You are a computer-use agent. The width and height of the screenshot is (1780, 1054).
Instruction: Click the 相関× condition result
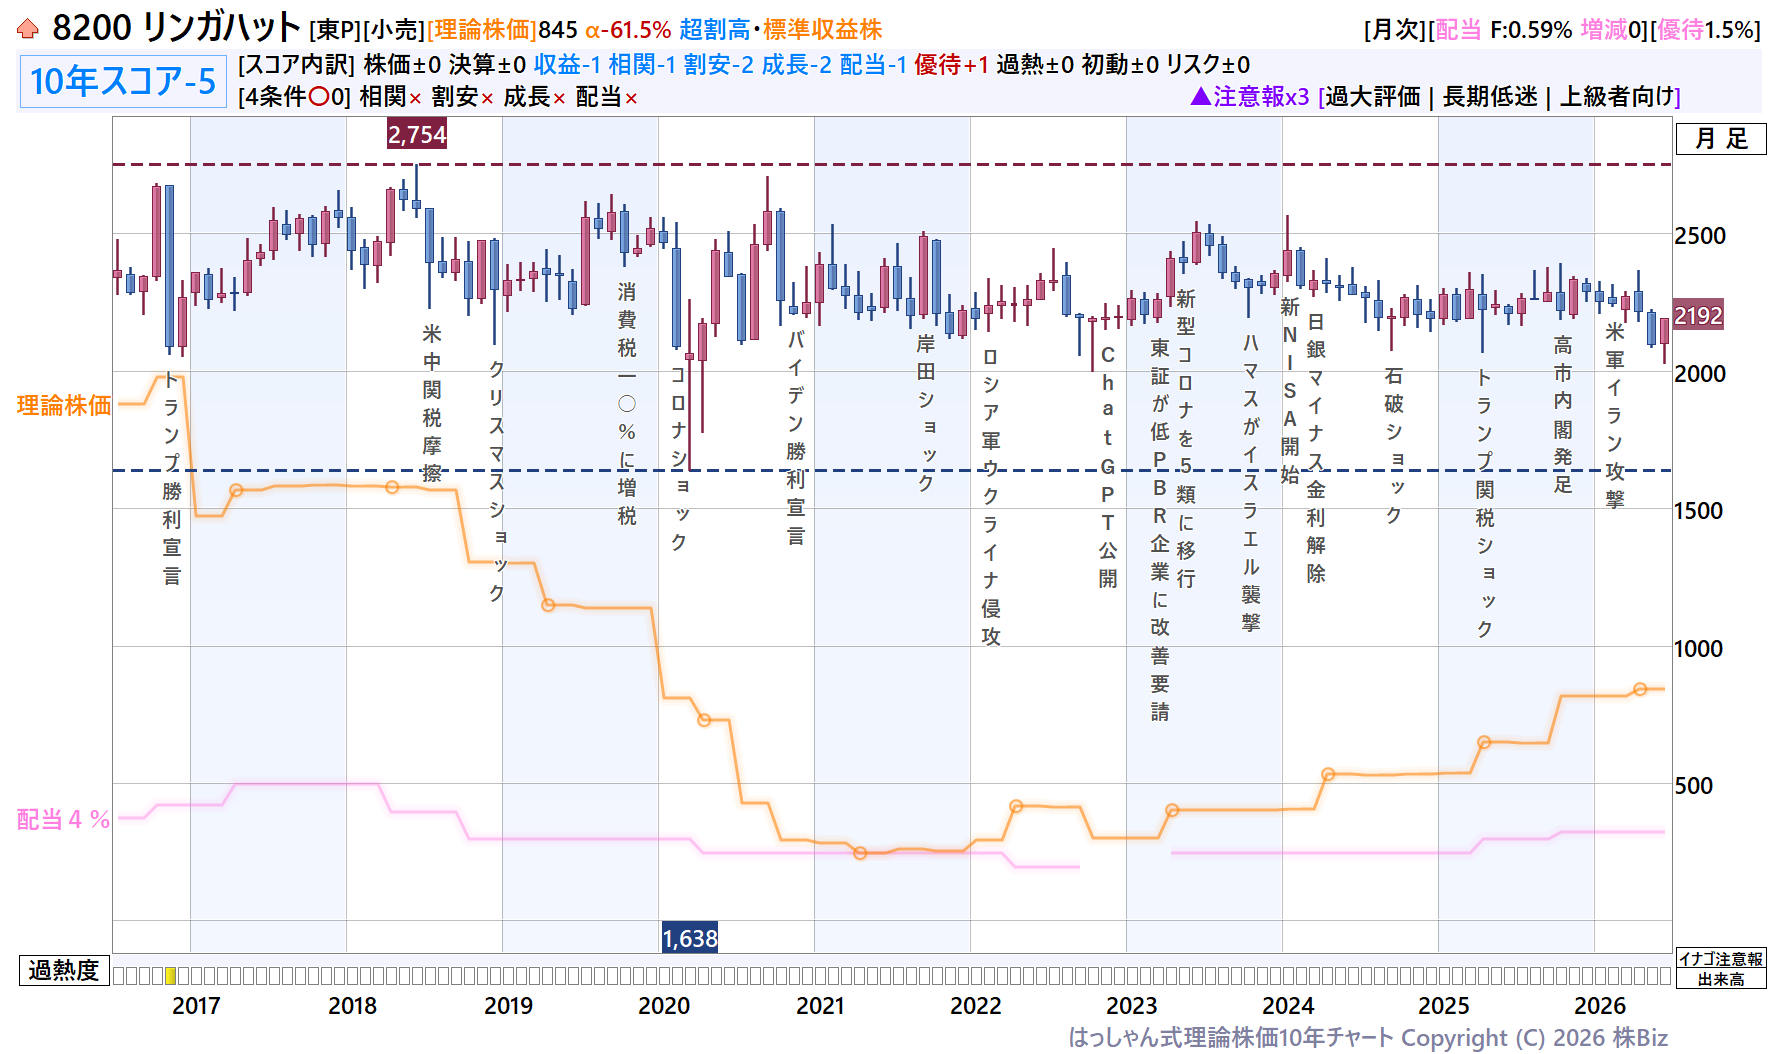391,97
